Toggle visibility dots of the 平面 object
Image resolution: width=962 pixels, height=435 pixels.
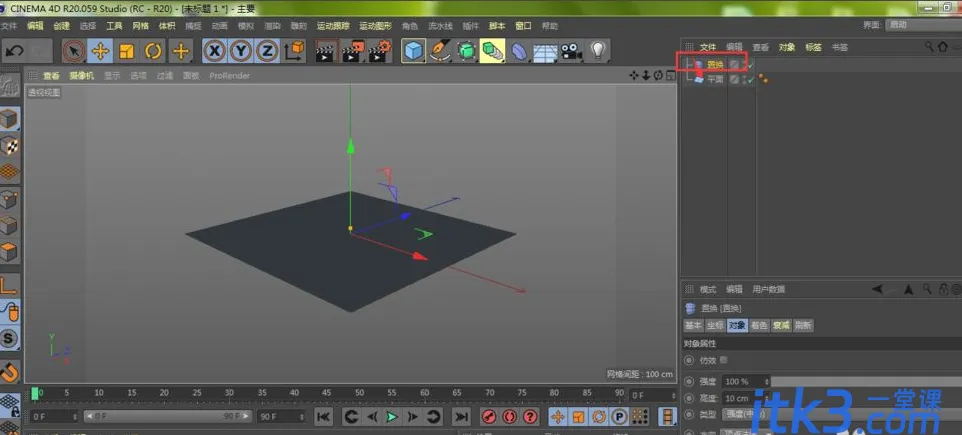[744, 79]
